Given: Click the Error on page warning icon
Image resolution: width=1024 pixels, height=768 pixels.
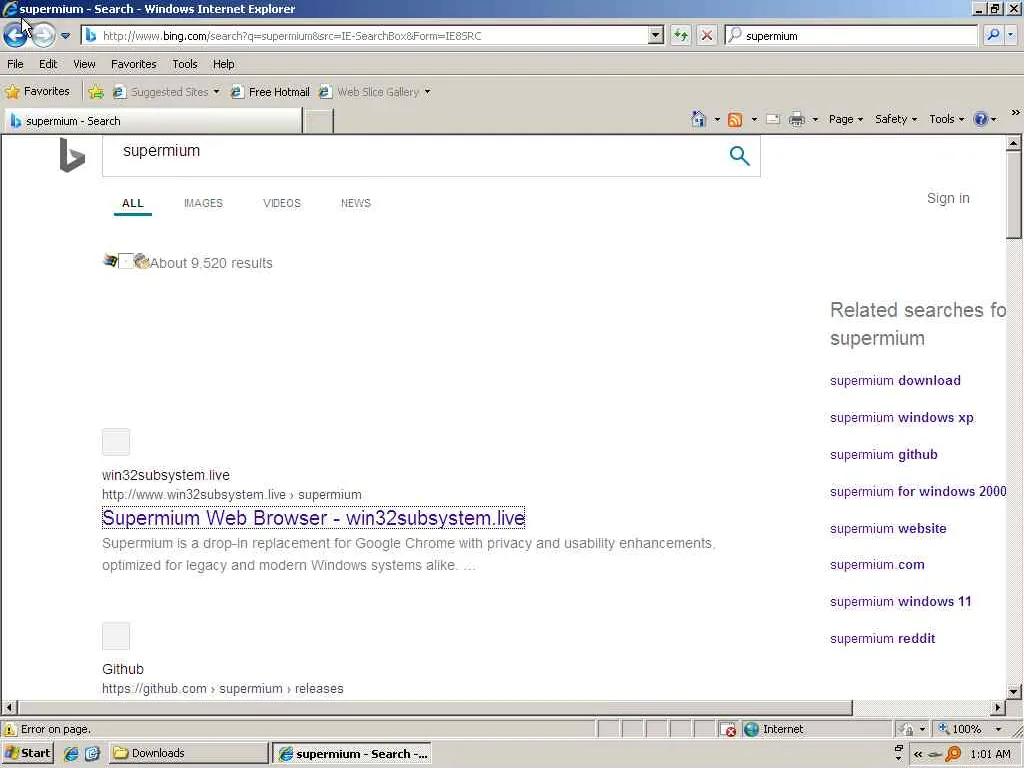Looking at the screenshot, I should coord(10,729).
